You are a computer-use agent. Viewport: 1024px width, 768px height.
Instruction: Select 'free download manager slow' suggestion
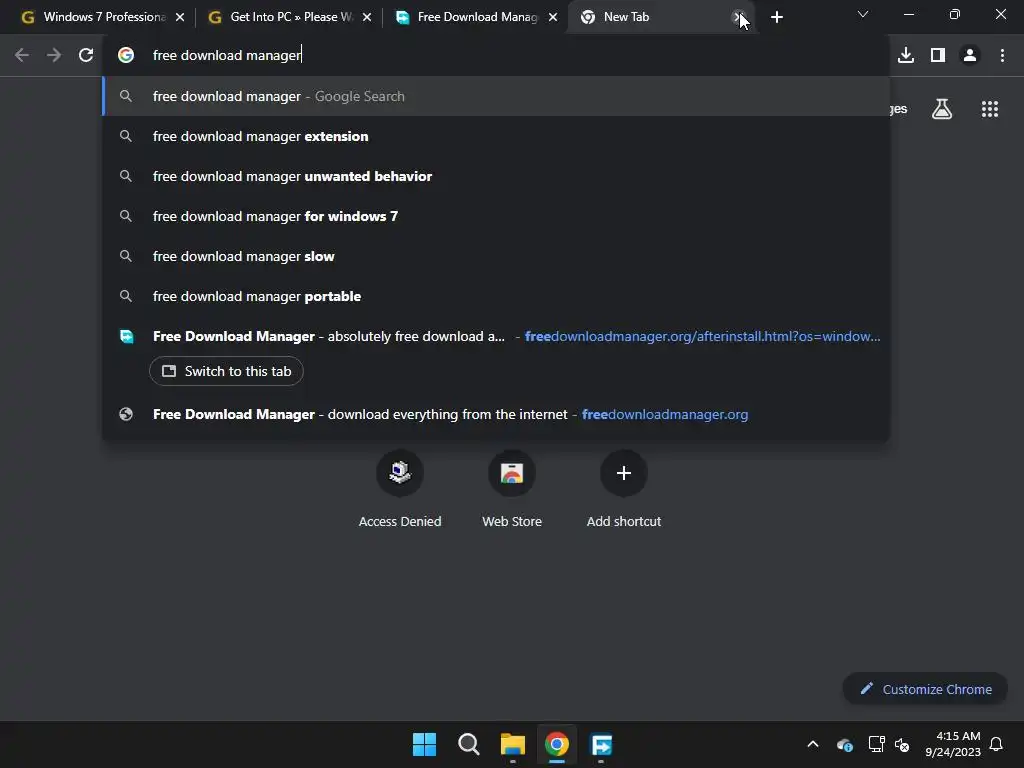pyautogui.click(x=496, y=256)
